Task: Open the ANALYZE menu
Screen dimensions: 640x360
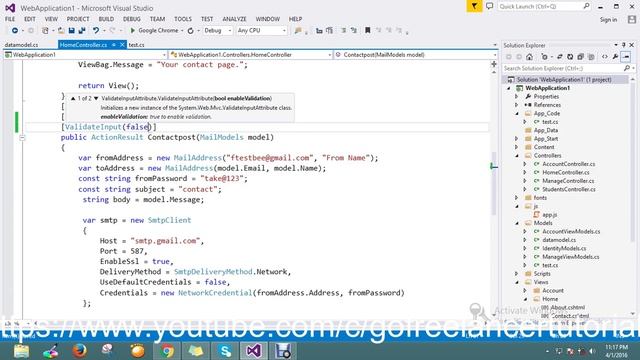Action: click(234, 19)
